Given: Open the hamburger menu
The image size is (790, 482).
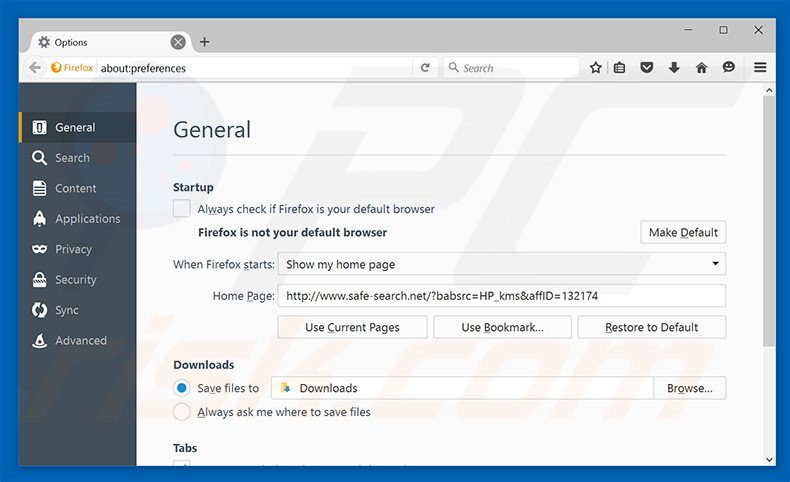Looking at the screenshot, I should [x=760, y=67].
